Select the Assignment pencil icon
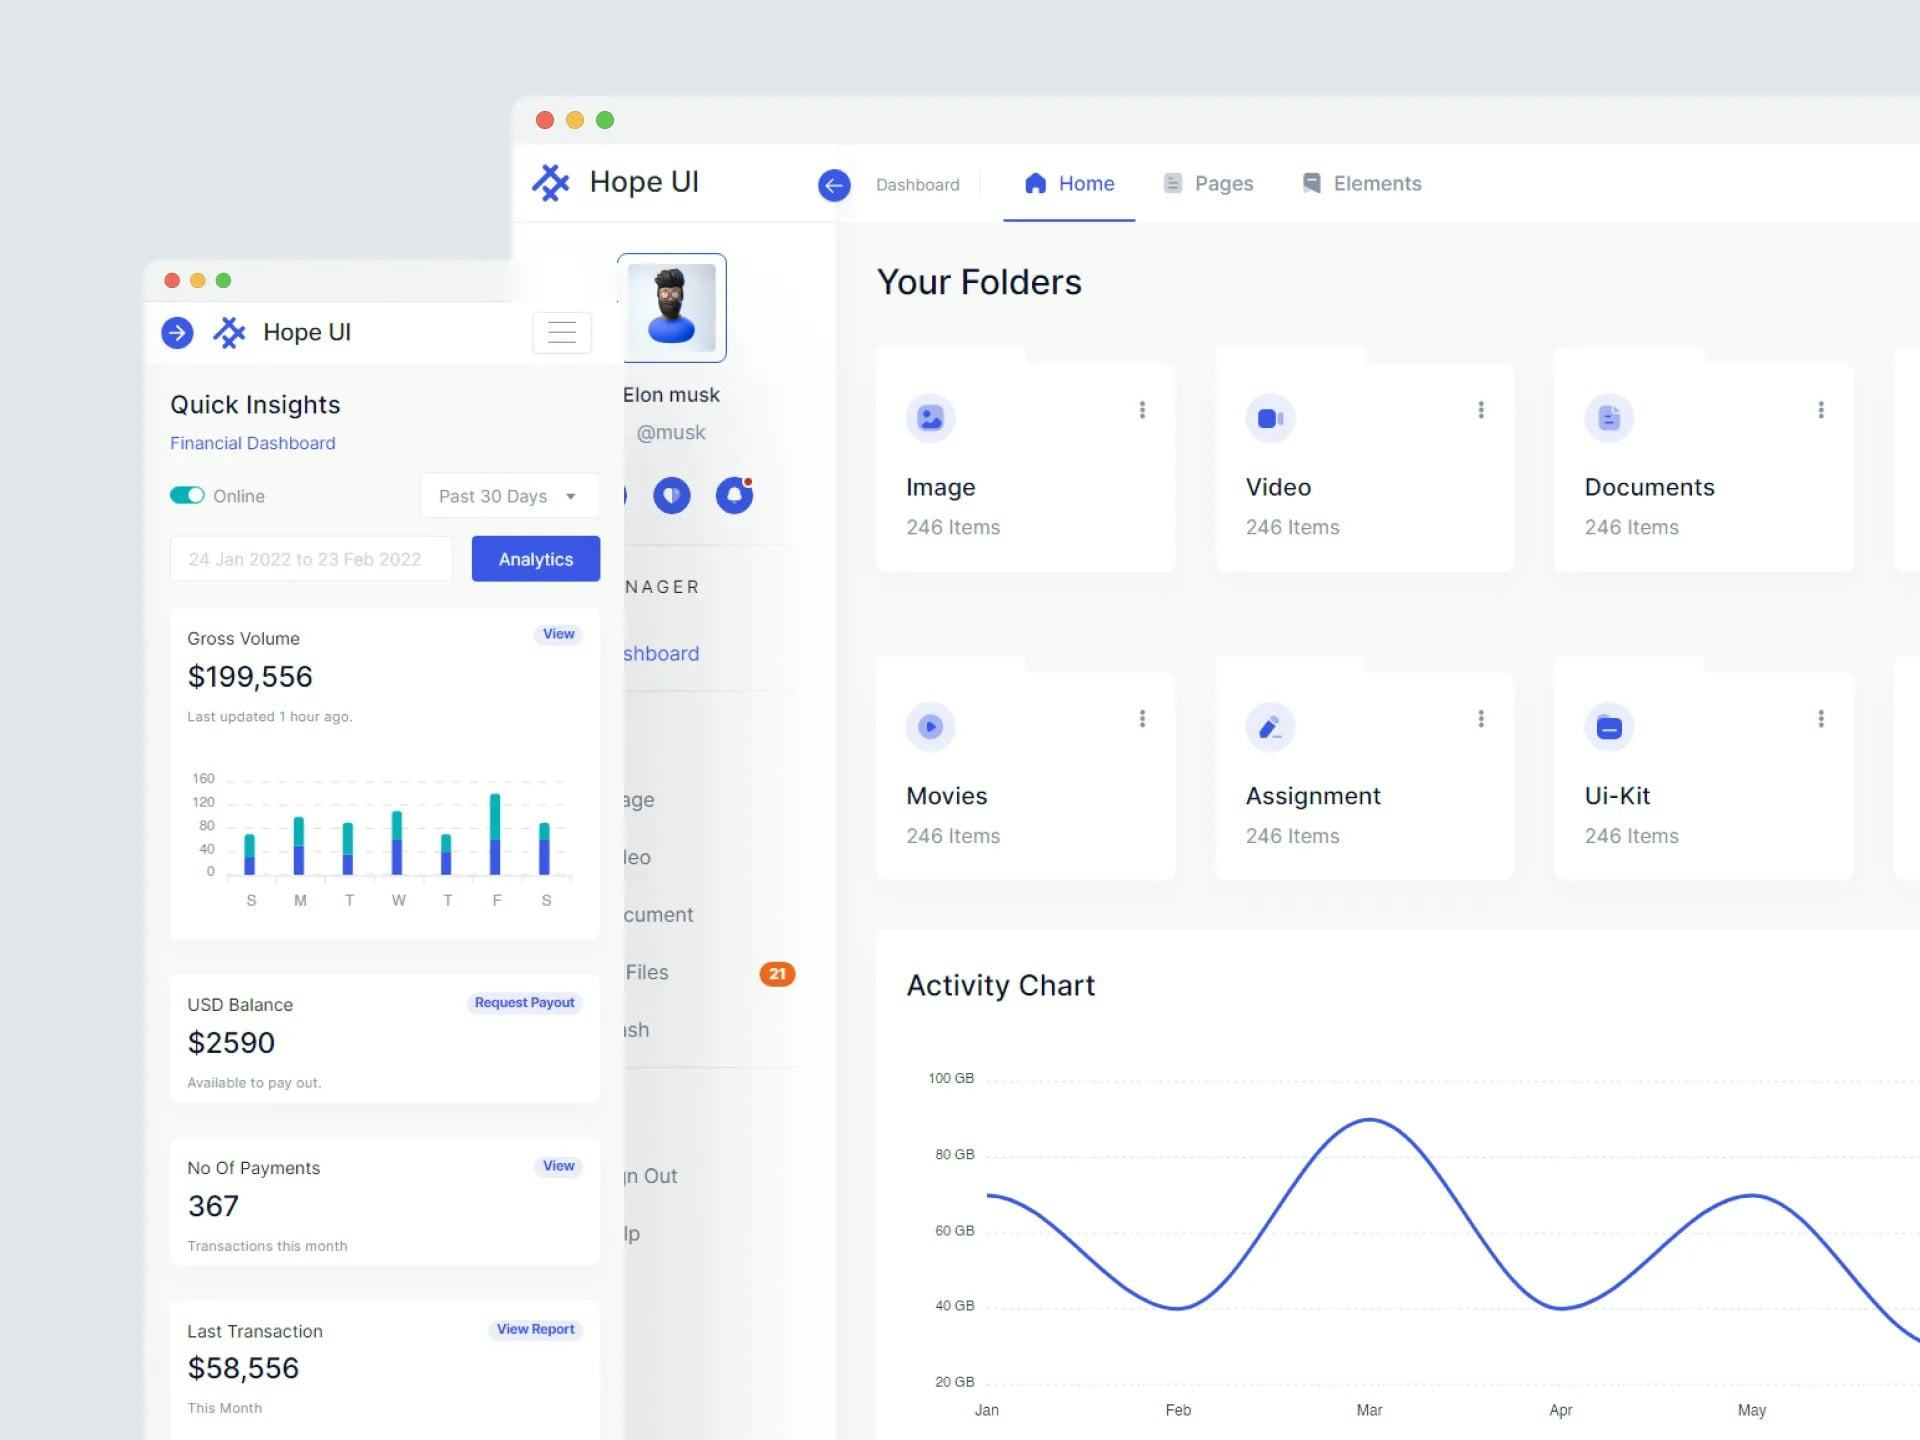 click(x=1269, y=727)
